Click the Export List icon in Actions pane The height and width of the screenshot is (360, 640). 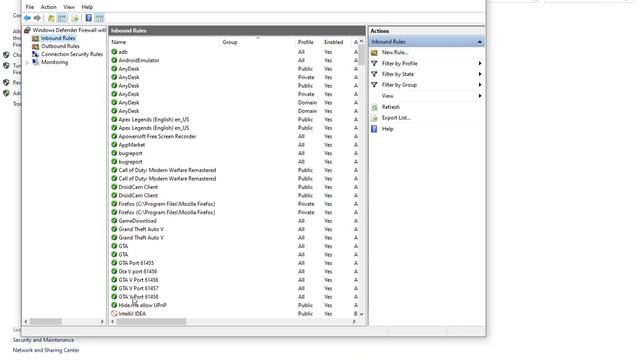(374, 118)
